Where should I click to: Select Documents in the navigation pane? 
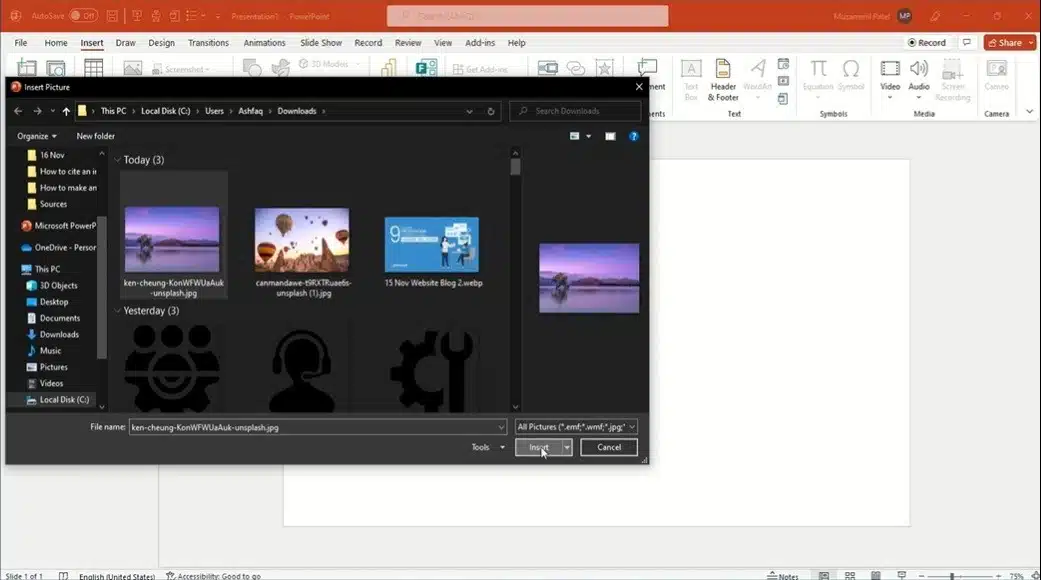coord(59,318)
